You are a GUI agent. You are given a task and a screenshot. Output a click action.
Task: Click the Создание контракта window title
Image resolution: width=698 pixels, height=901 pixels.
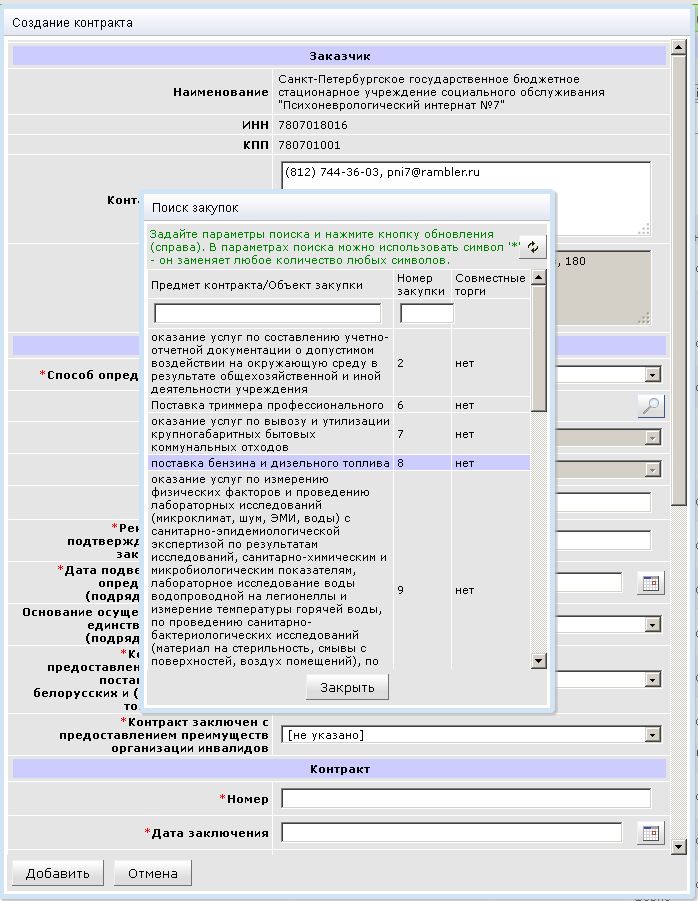coord(72,23)
